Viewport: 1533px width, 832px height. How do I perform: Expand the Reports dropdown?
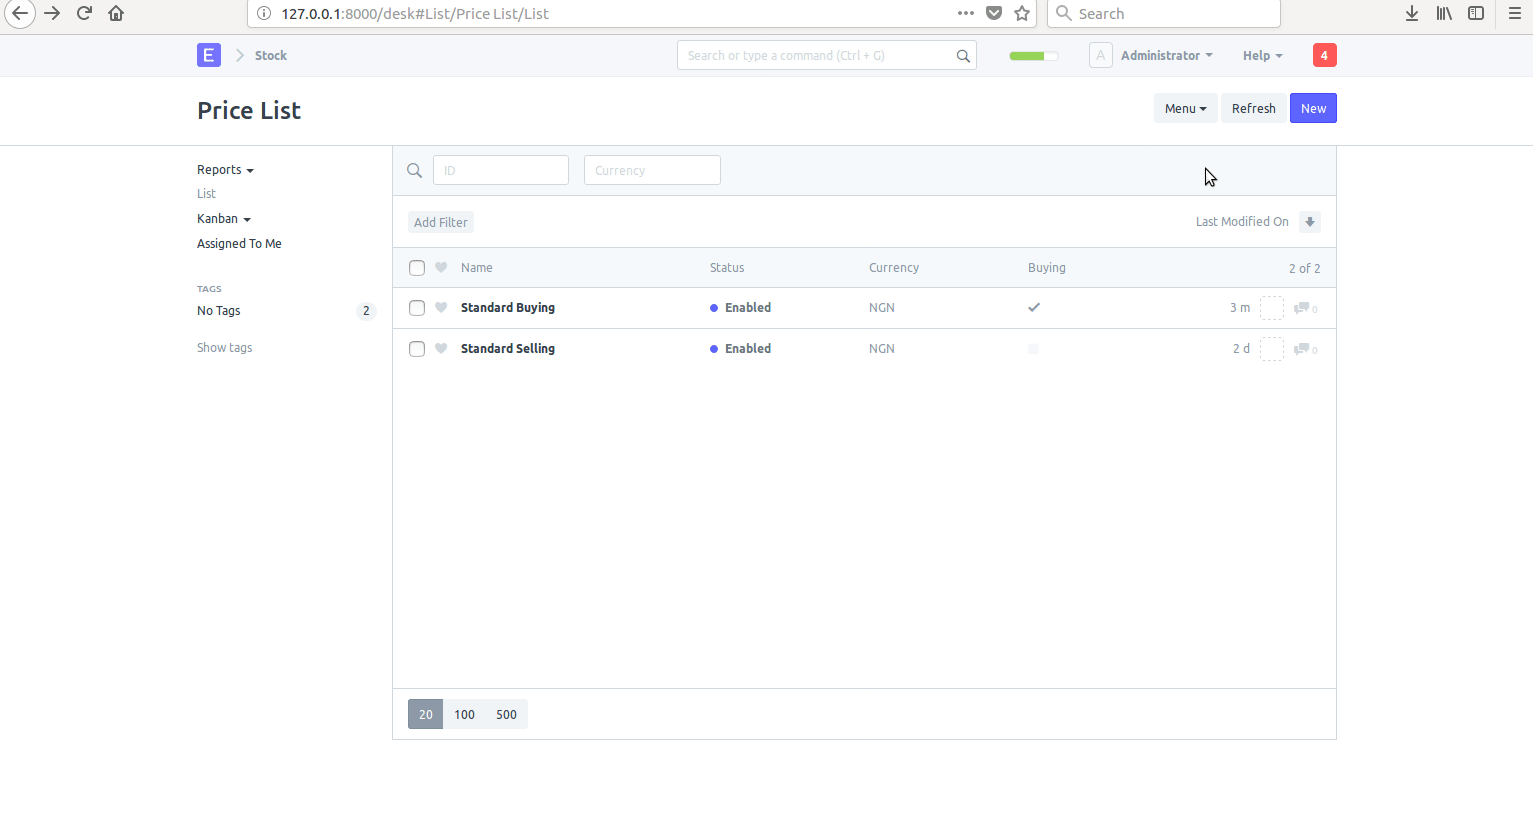click(x=224, y=169)
